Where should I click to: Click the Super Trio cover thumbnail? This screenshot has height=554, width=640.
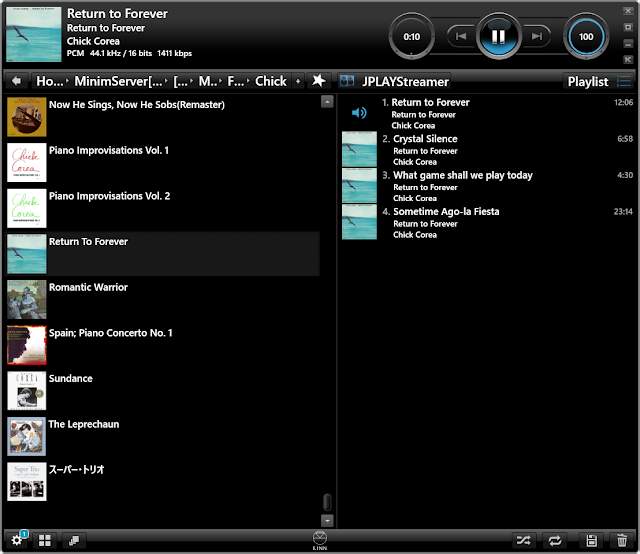27,482
